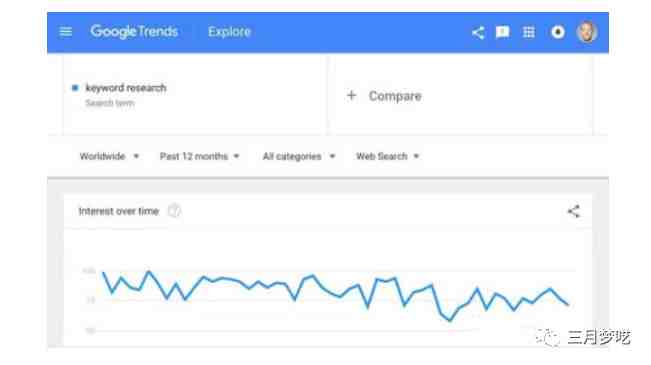The height and width of the screenshot is (365, 651).
Task: Expand the All categories dropdown
Action: tap(299, 157)
